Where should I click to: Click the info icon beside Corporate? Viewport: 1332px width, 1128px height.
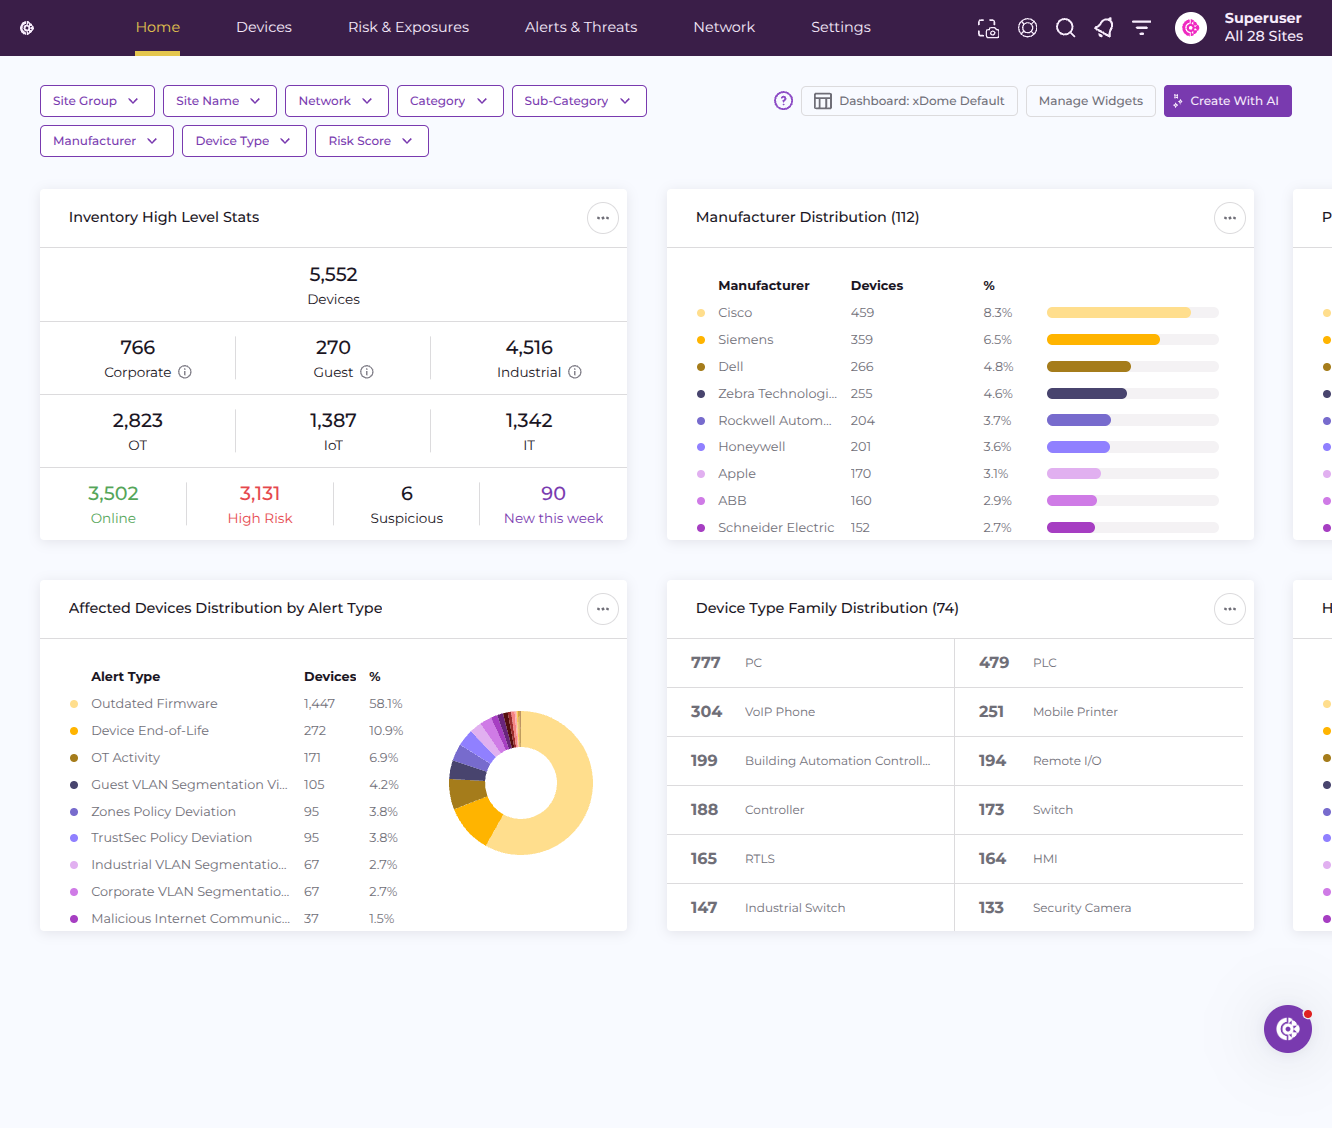[x=185, y=372]
